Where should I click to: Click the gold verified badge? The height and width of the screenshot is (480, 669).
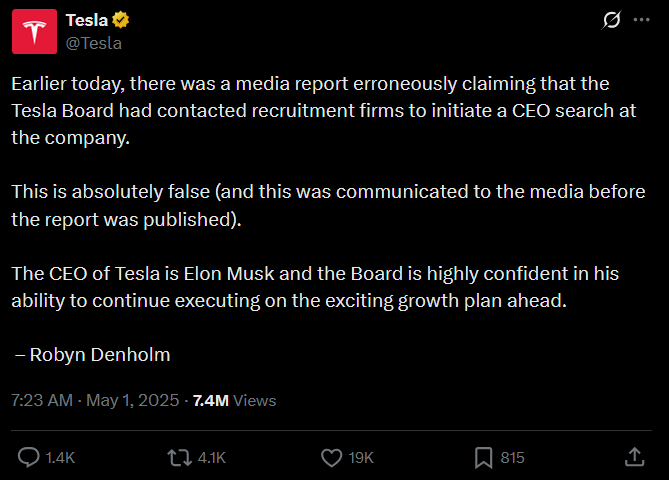click(121, 20)
